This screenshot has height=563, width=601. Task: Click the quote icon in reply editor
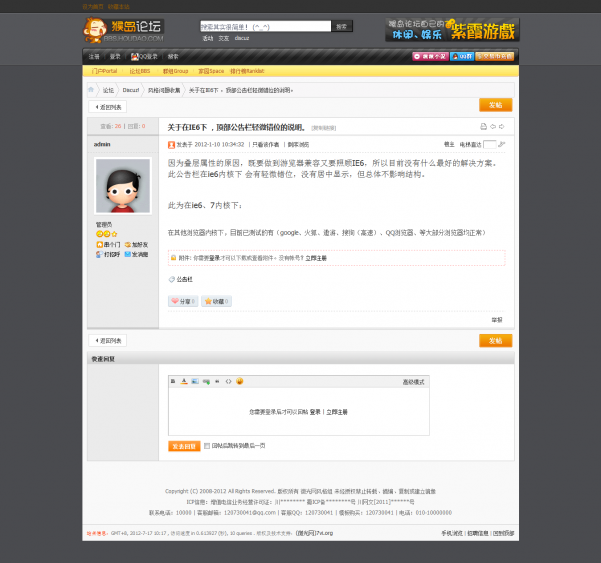[x=217, y=381]
